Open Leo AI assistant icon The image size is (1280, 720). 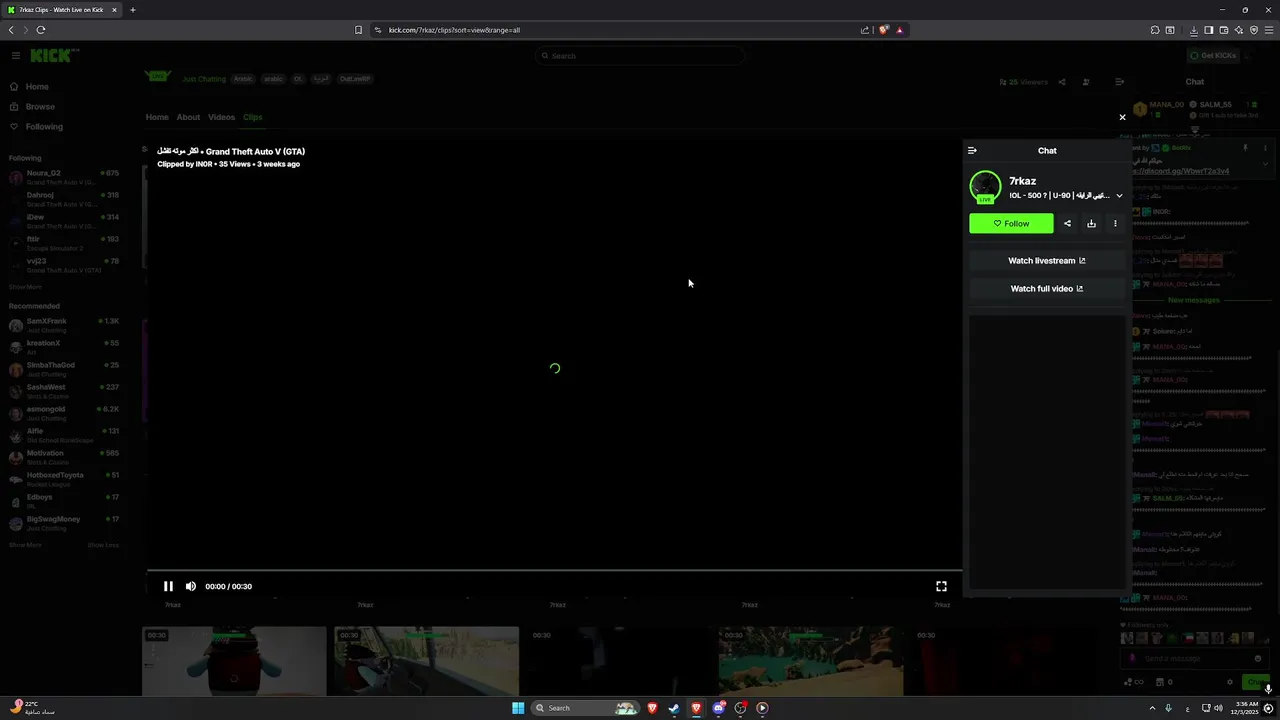(1238, 30)
